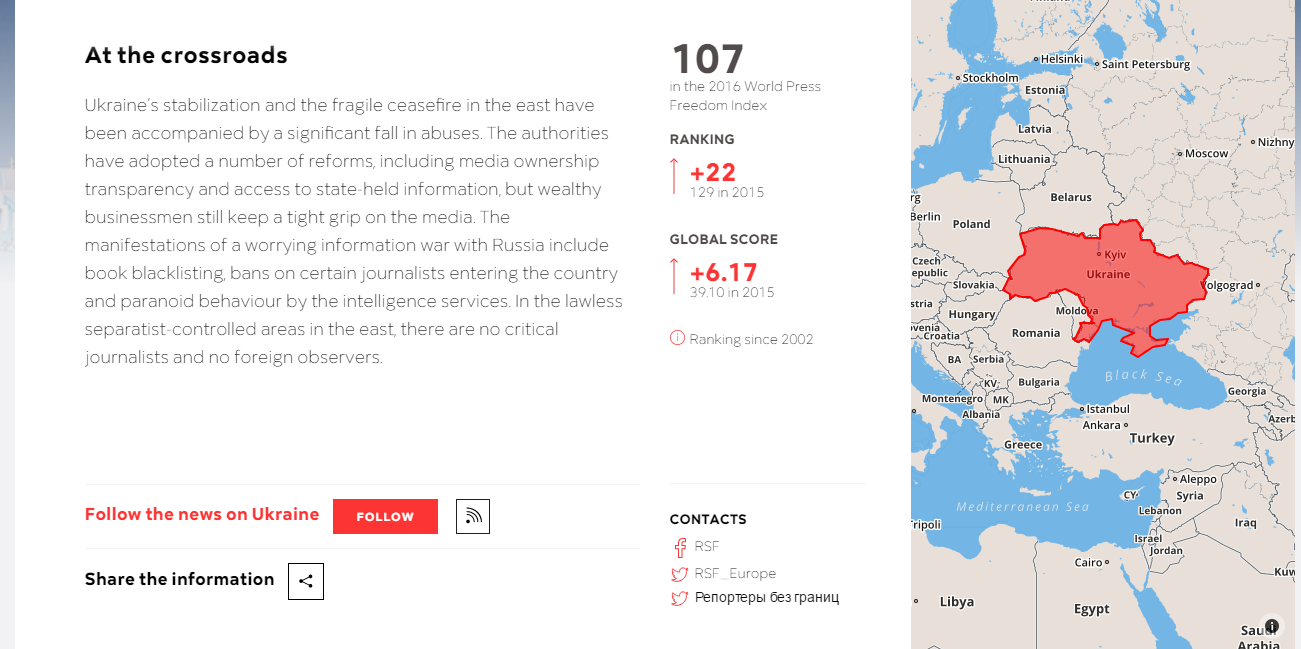This screenshot has width=1301, height=649.
Task: Click the map info icon
Action: (x=1271, y=626)
